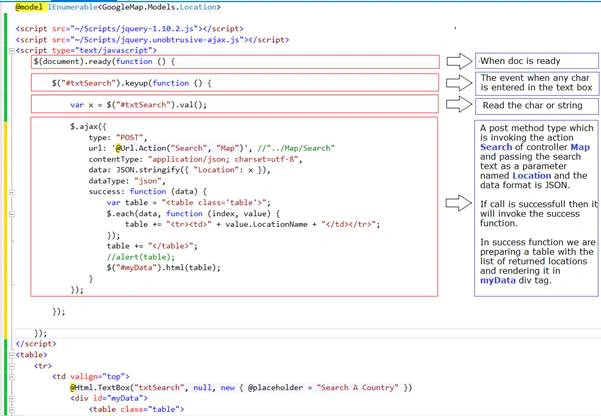The image size is (601, 416).
Task: Place cursor on jquery-1.10.2.js script line
Action: pyautogui.click(x=130, y=29)
